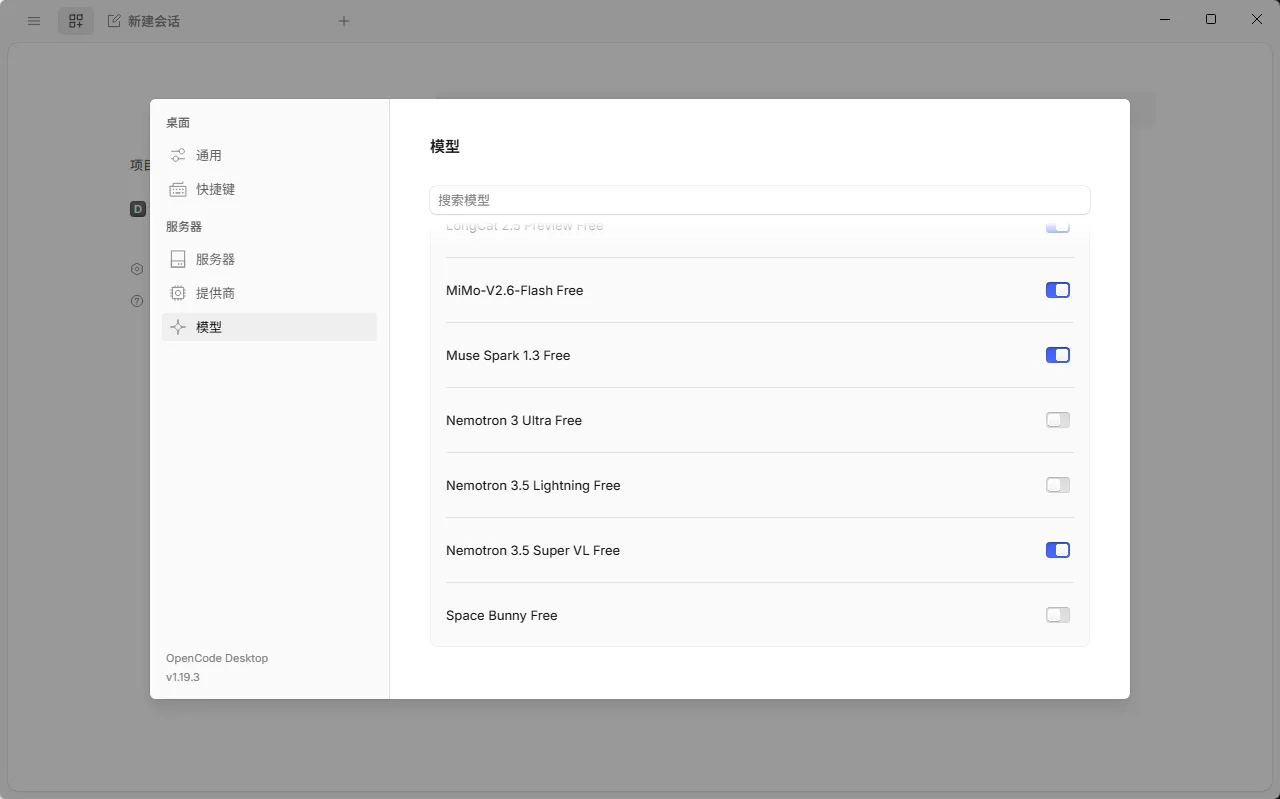Select the 新建会话 tab

(144, 21)
